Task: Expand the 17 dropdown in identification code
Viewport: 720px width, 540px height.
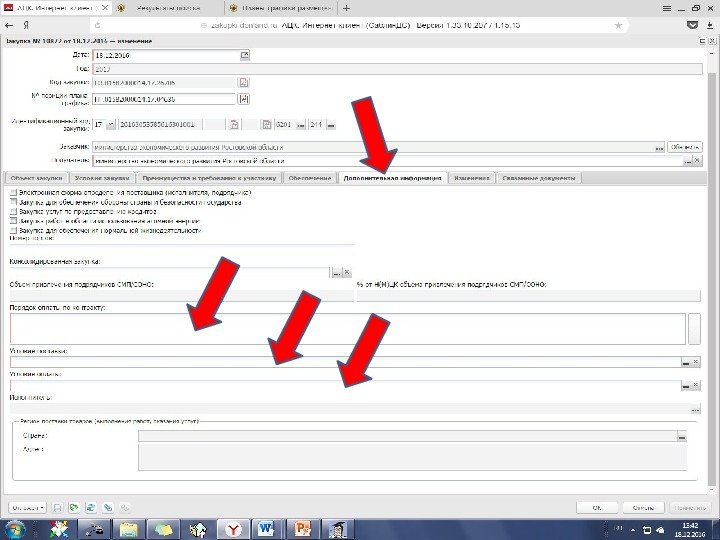Action: [111, 124]
